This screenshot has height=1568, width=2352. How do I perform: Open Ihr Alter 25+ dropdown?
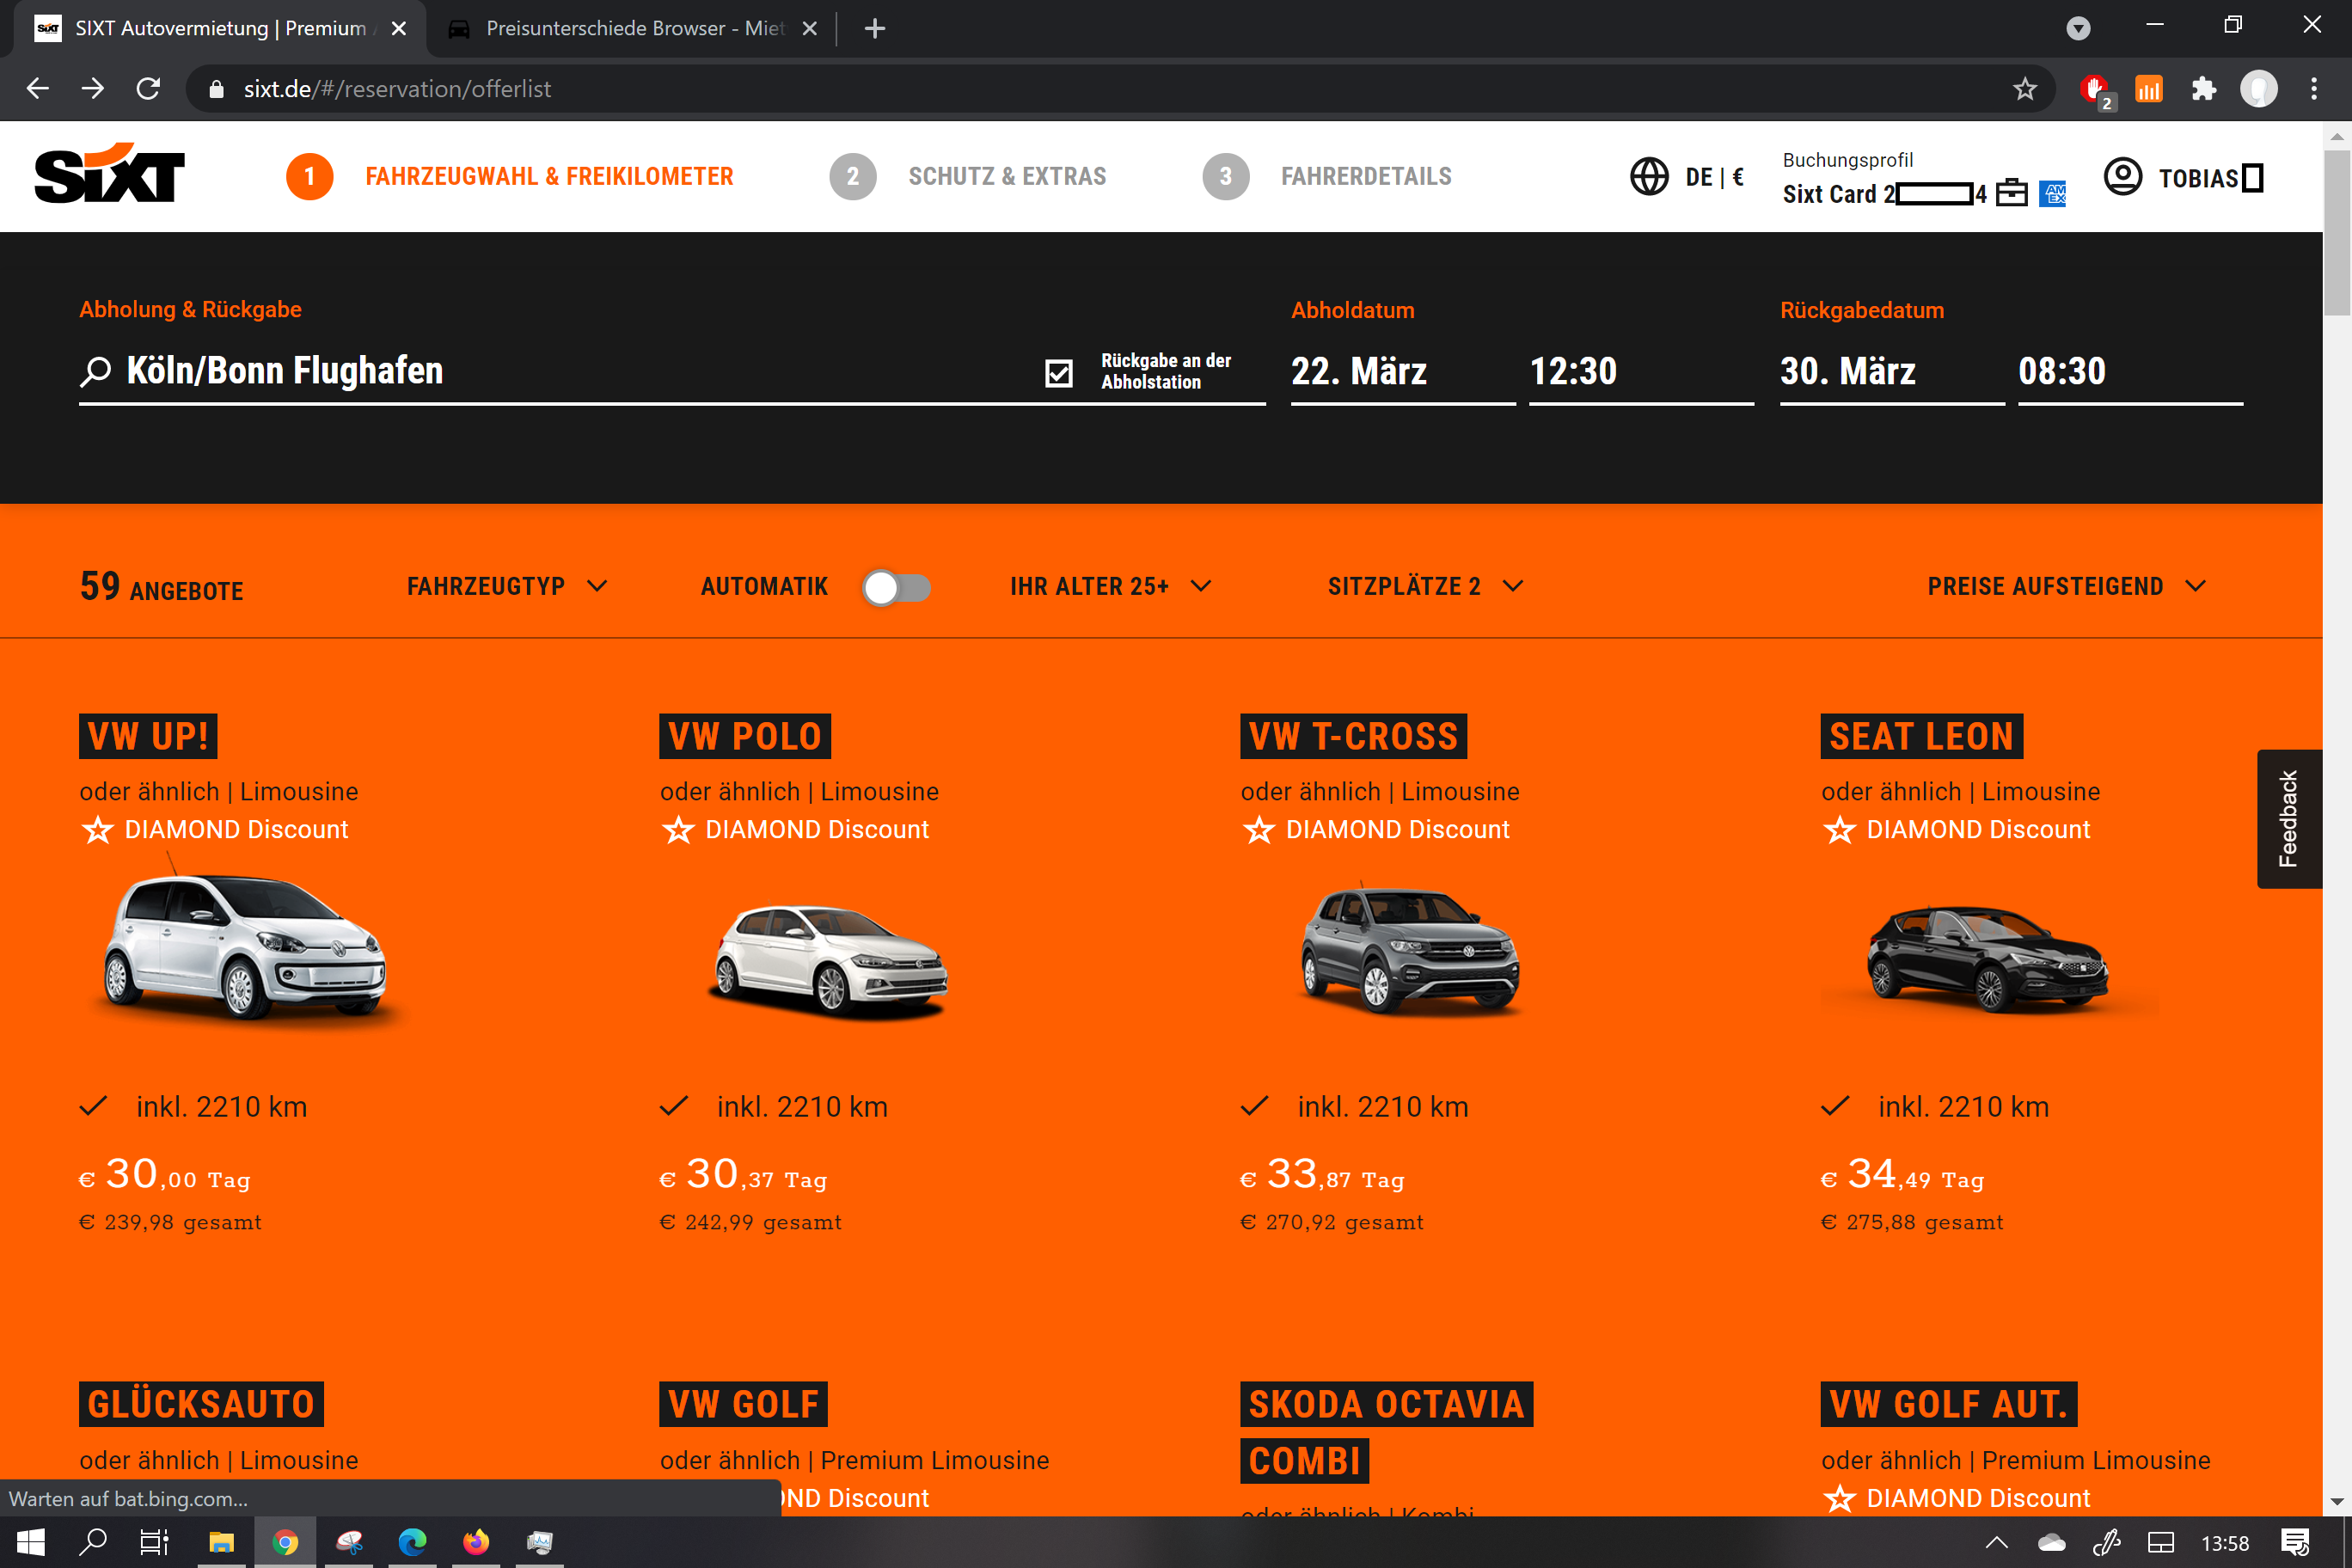click(x=1111, y=586)
